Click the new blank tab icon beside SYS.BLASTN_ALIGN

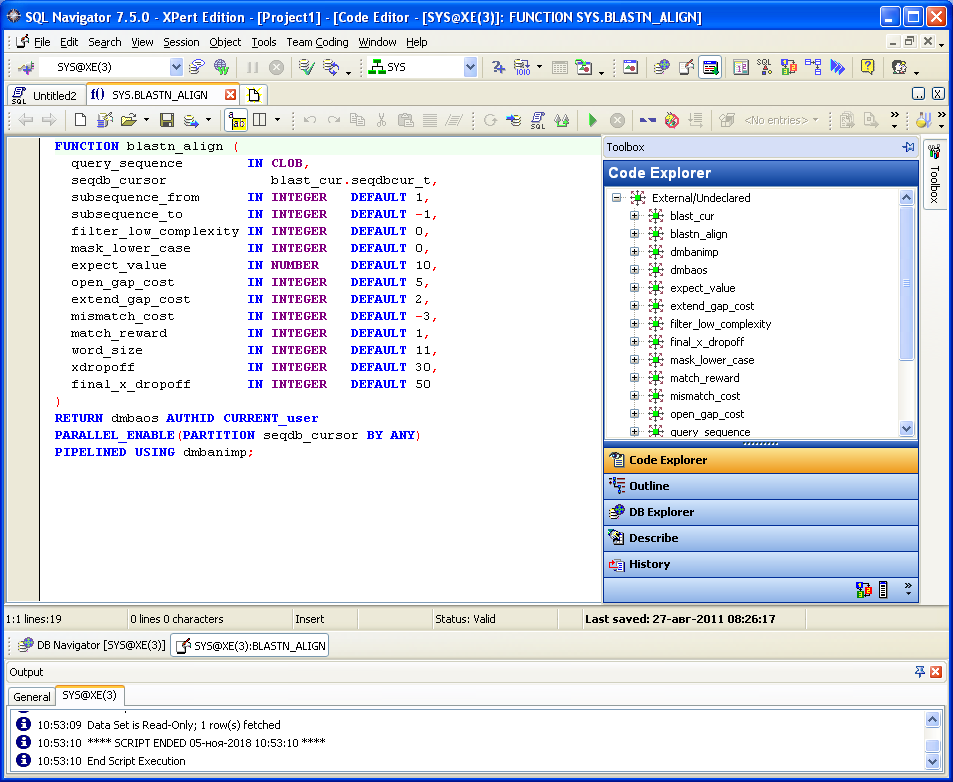click(x=254, y=95)
